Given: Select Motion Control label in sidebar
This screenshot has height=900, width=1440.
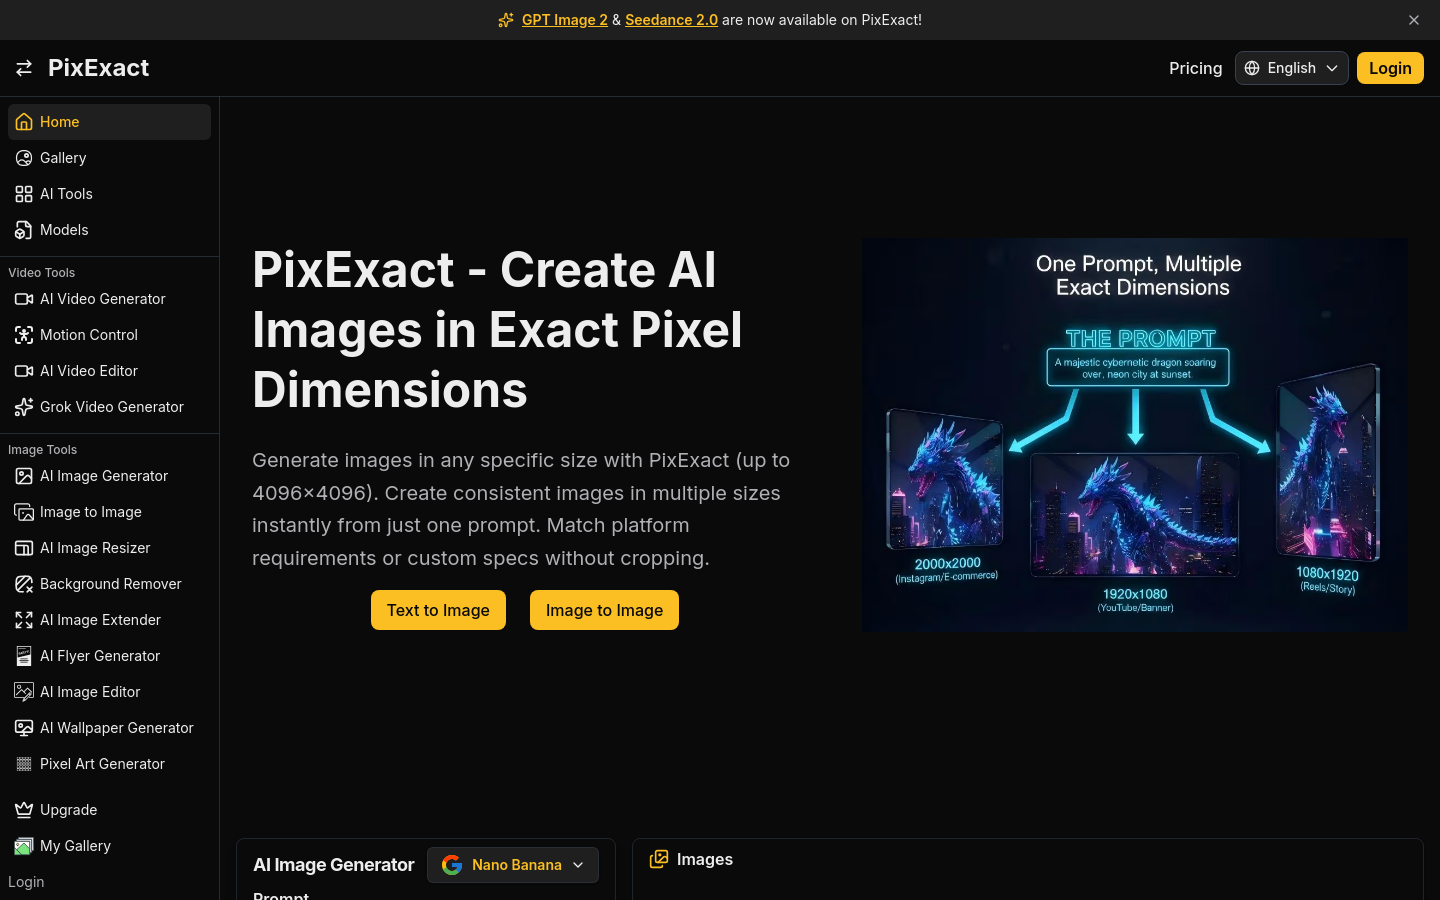Looking at the screenshot, I should pyautogui.click(x=89, y=335).
